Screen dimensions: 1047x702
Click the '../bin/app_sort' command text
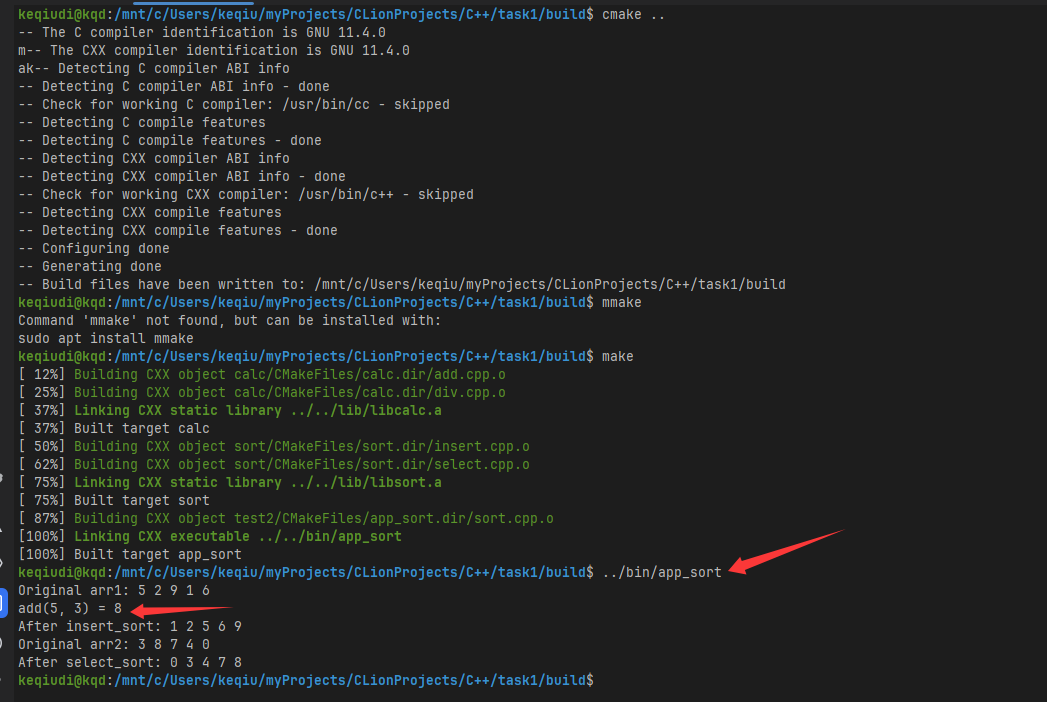(662, 572)
